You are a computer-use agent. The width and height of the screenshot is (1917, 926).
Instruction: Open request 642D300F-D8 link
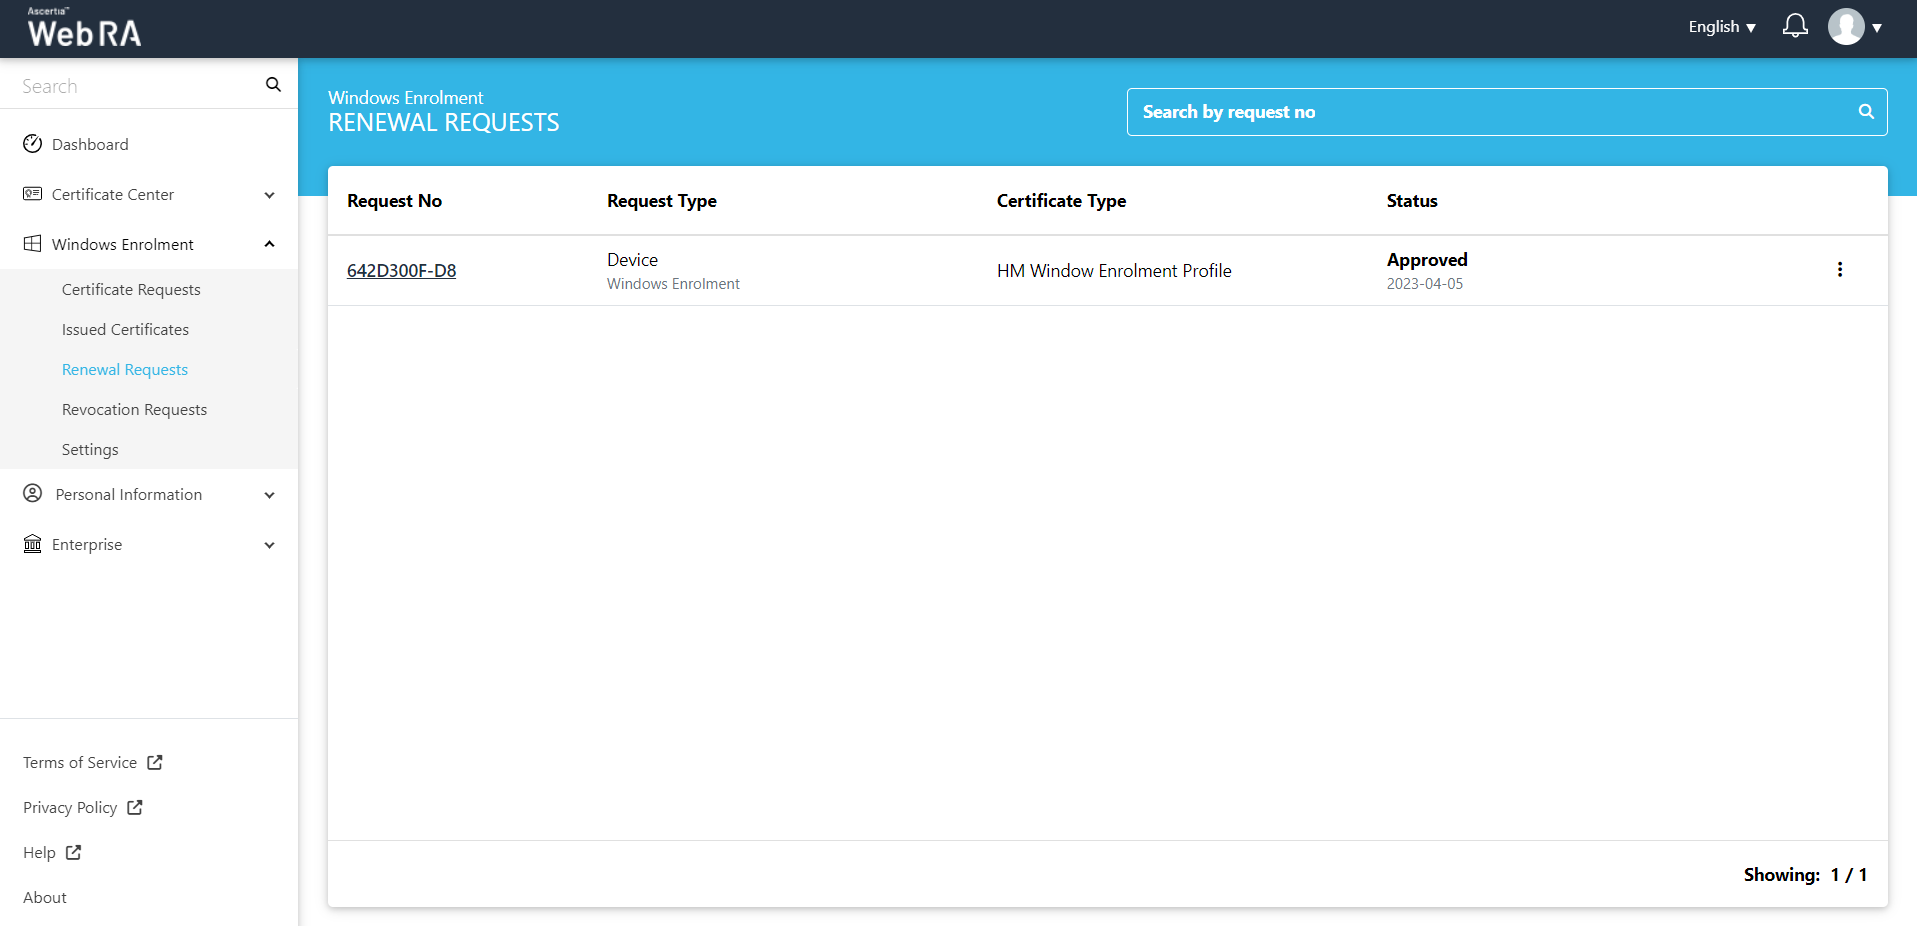(x=401, y=270)
